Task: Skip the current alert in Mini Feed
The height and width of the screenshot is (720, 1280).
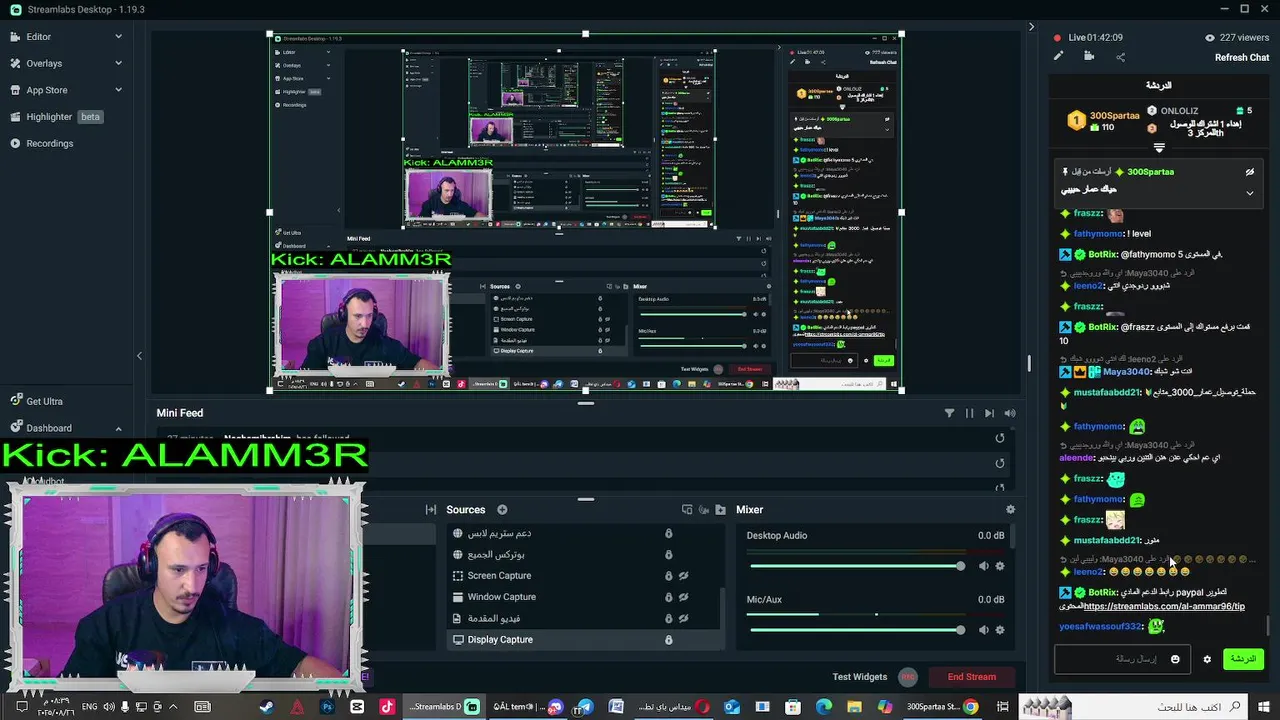Action: 989,413
